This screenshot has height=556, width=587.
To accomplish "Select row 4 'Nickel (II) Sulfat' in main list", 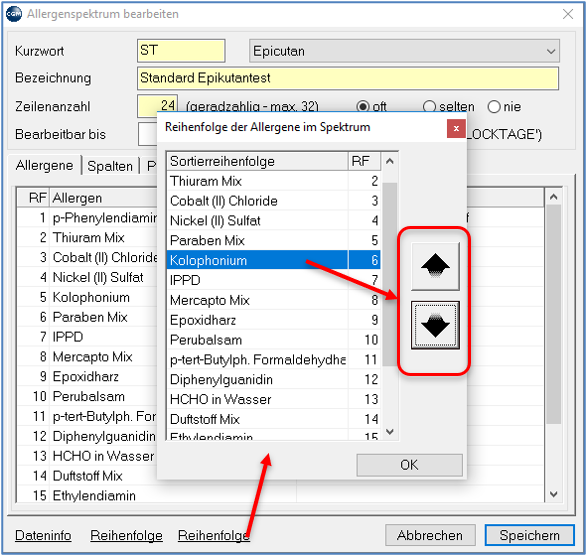I will (87, 277).
